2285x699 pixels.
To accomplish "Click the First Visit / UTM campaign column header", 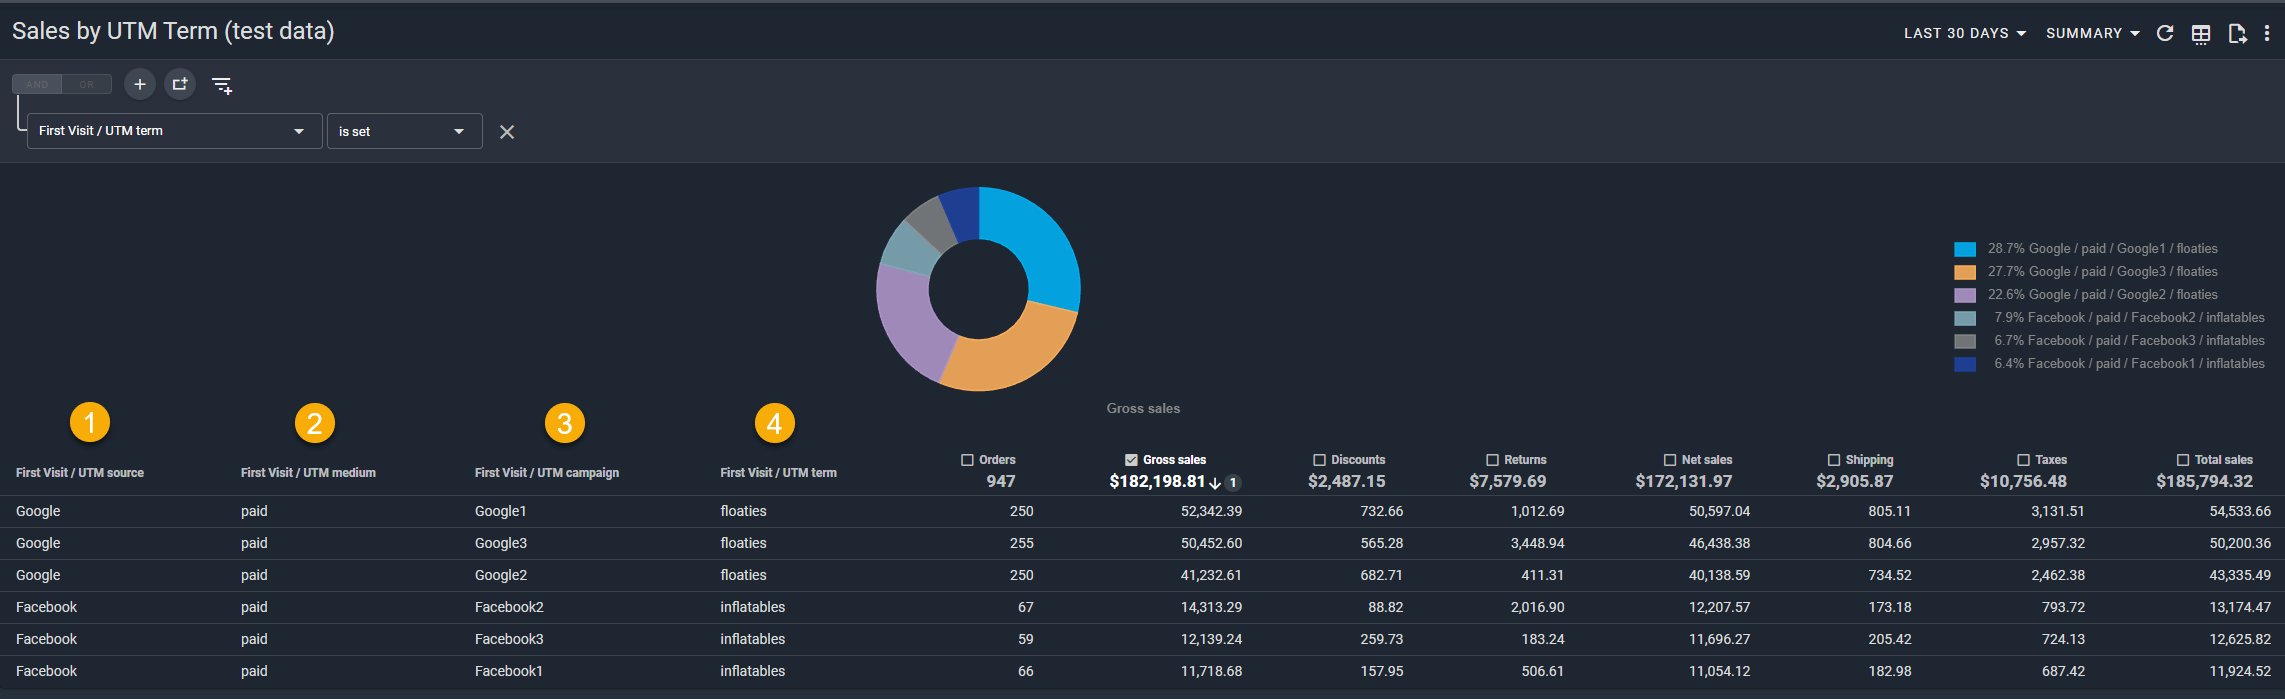I will (x=546, y=473).
